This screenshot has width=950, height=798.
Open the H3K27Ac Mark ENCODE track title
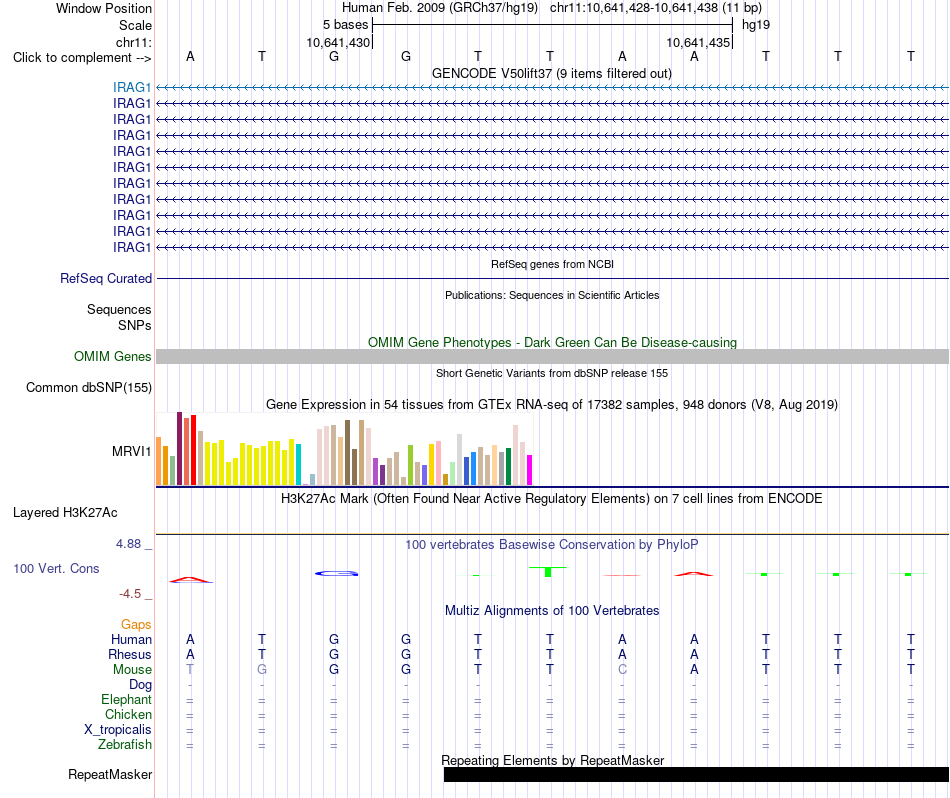coord(552,499)
